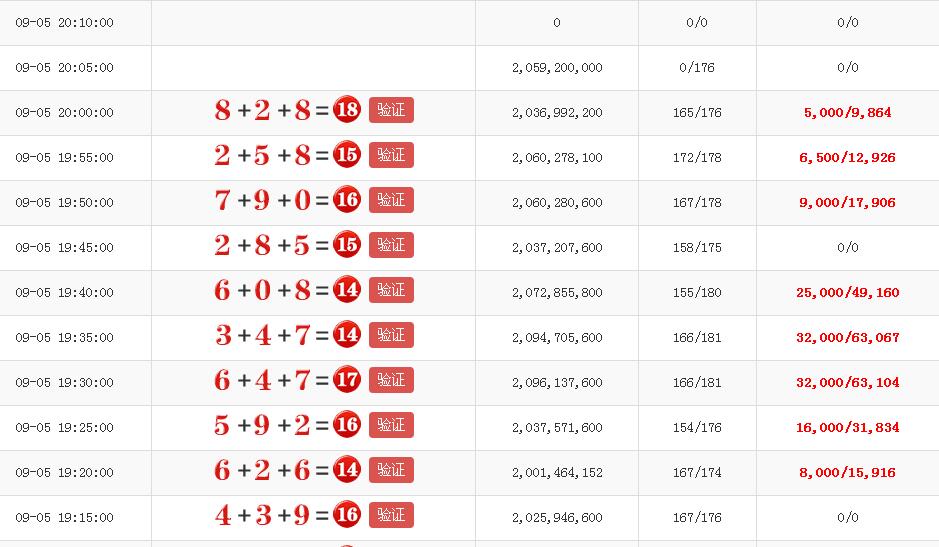This screenshot has height=547, width=939.
Task: Click 验证 next to 3+4+7=14
Action: coord(391,335)
